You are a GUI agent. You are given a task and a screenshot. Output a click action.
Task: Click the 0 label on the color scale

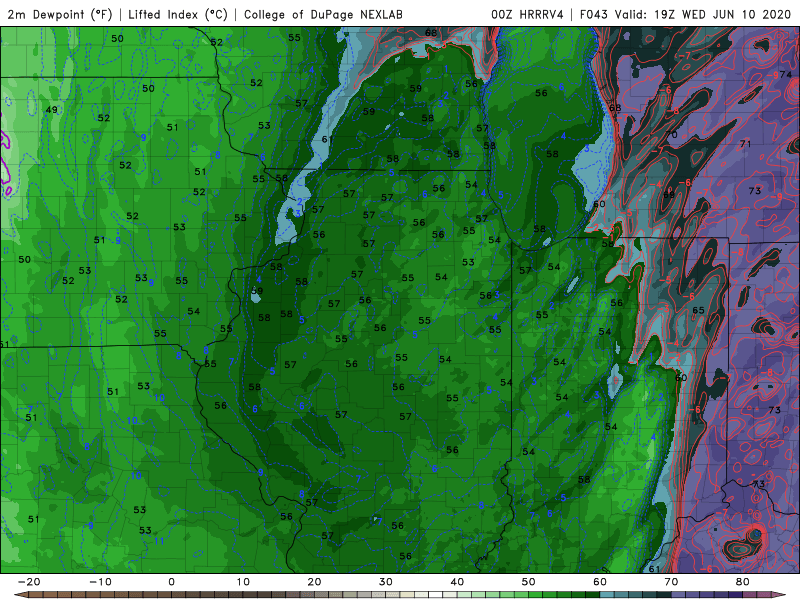pyautogui.click(x=171, y=582)
